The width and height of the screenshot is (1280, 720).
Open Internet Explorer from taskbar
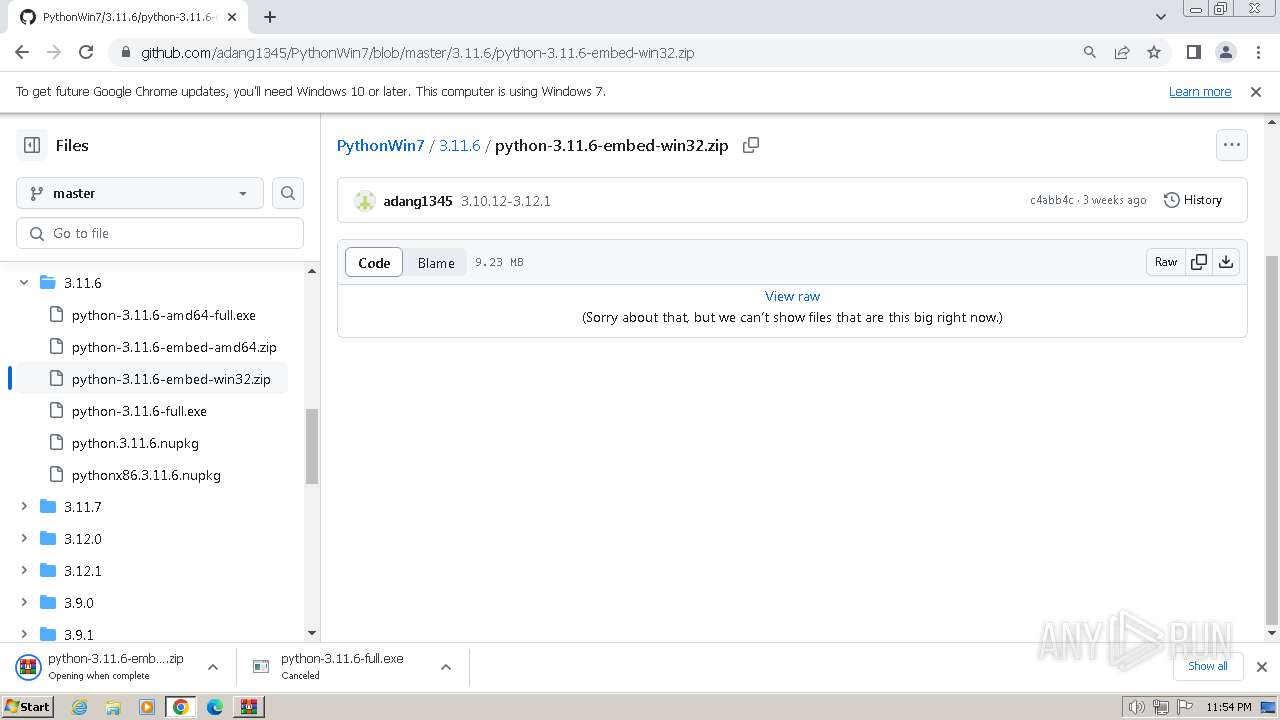point(80,707)
